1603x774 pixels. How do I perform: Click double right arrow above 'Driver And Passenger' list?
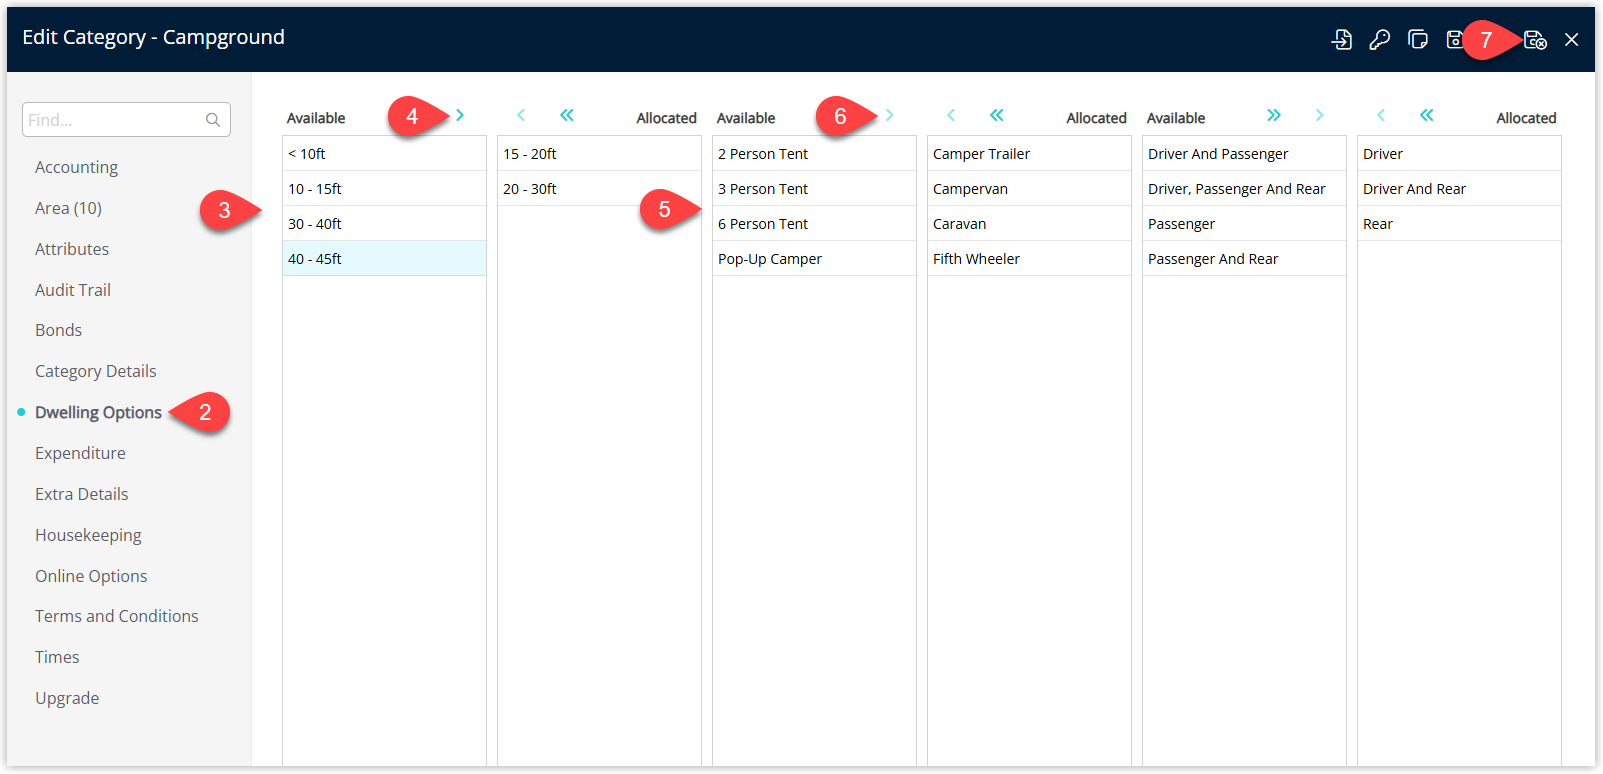tap(1274, 115)
